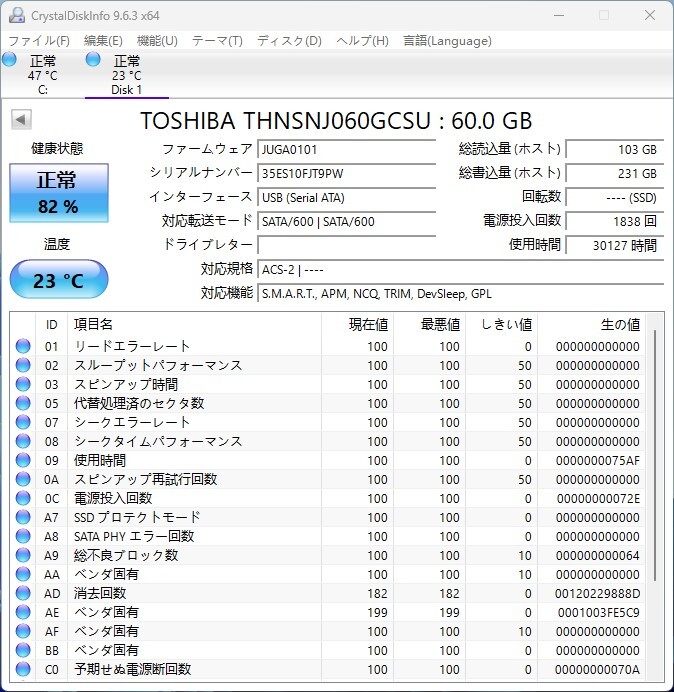Image resolution: width=674 pixels, height=692 pixels.
Task: Click status orb for ID 01 リードエラーレート
Action: (23, 347)
